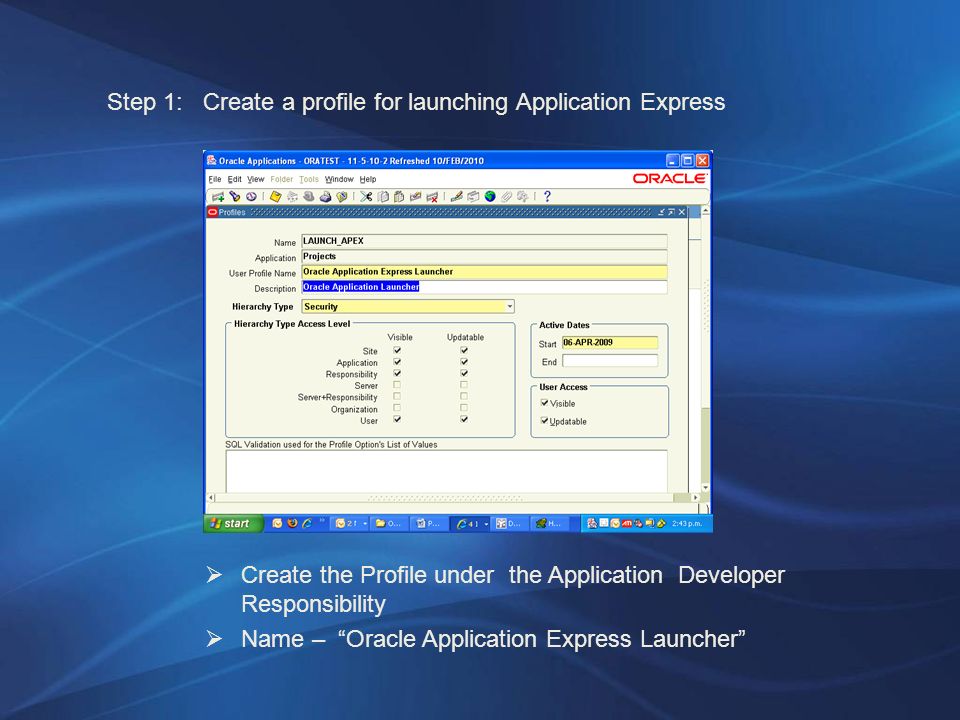Toggle User Access Visible checkbox
The height and width of the screenshot is (720, 960).
[544, 403]
